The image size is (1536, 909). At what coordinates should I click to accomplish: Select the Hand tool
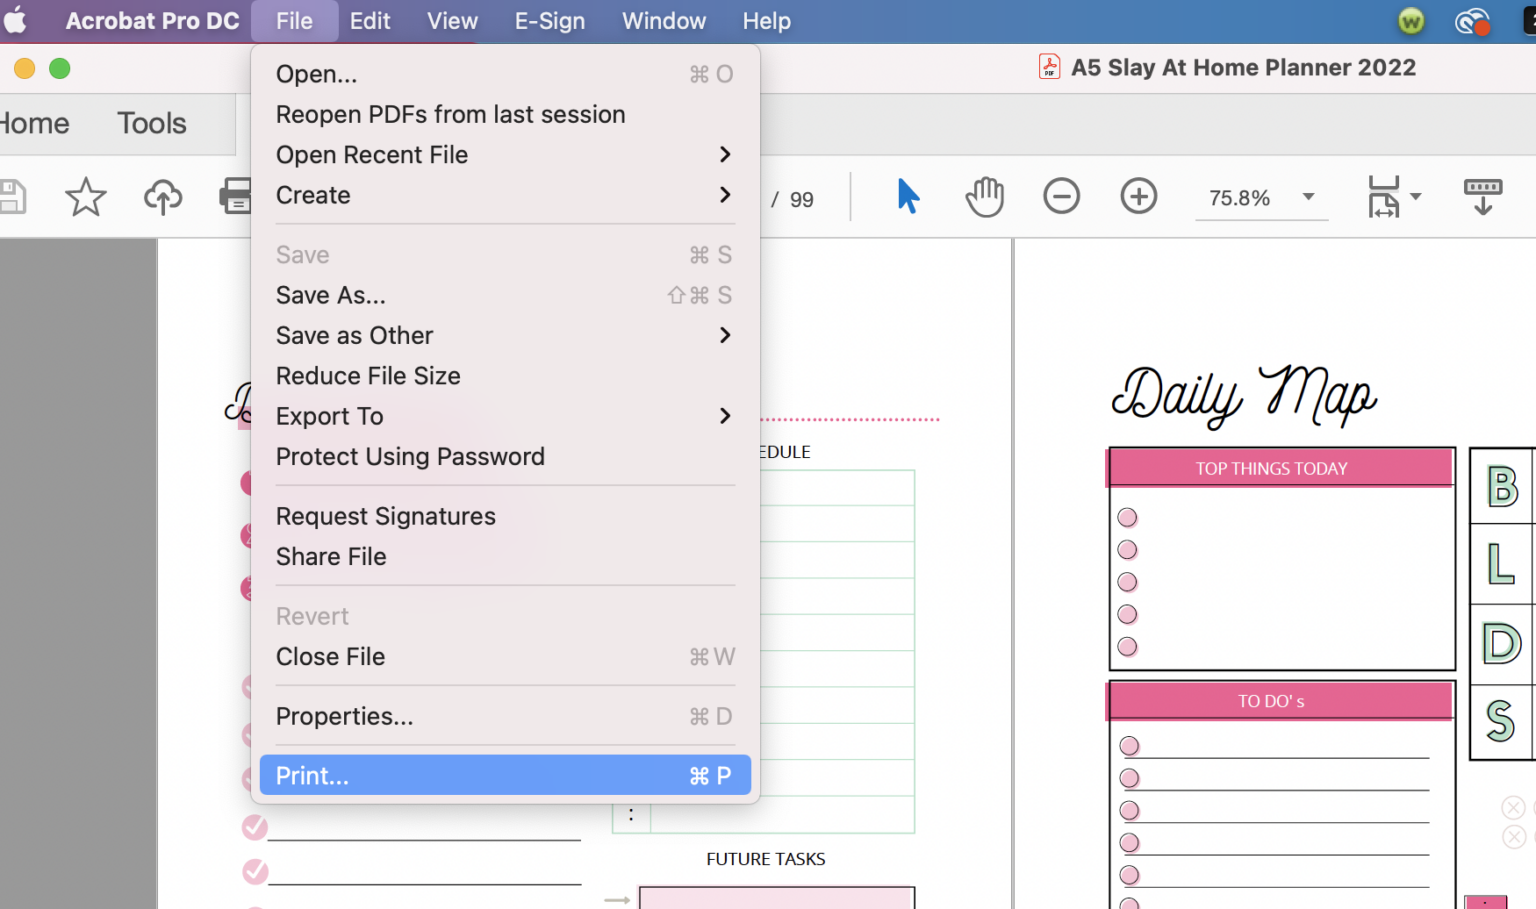[x=984, y=197]
